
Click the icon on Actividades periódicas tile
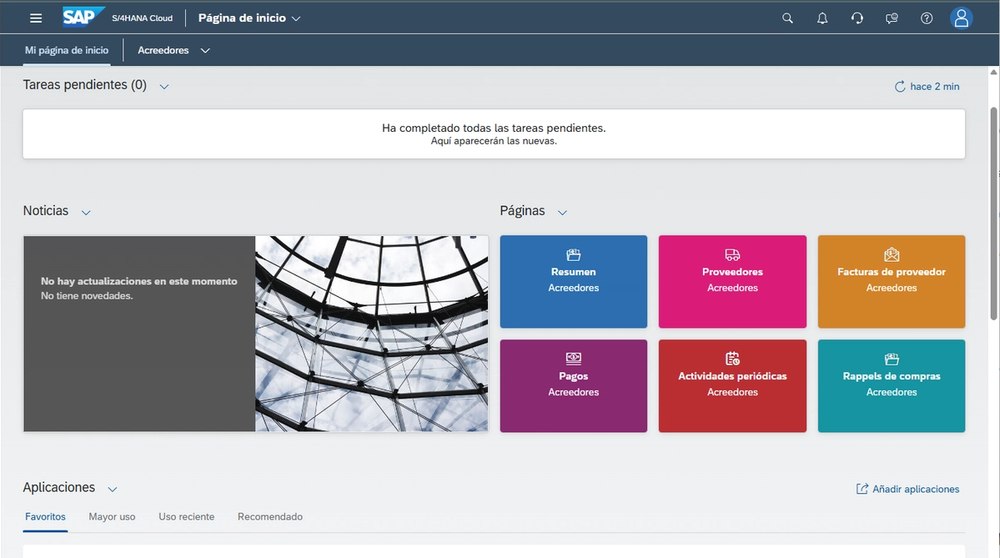(x=732, y=358)
